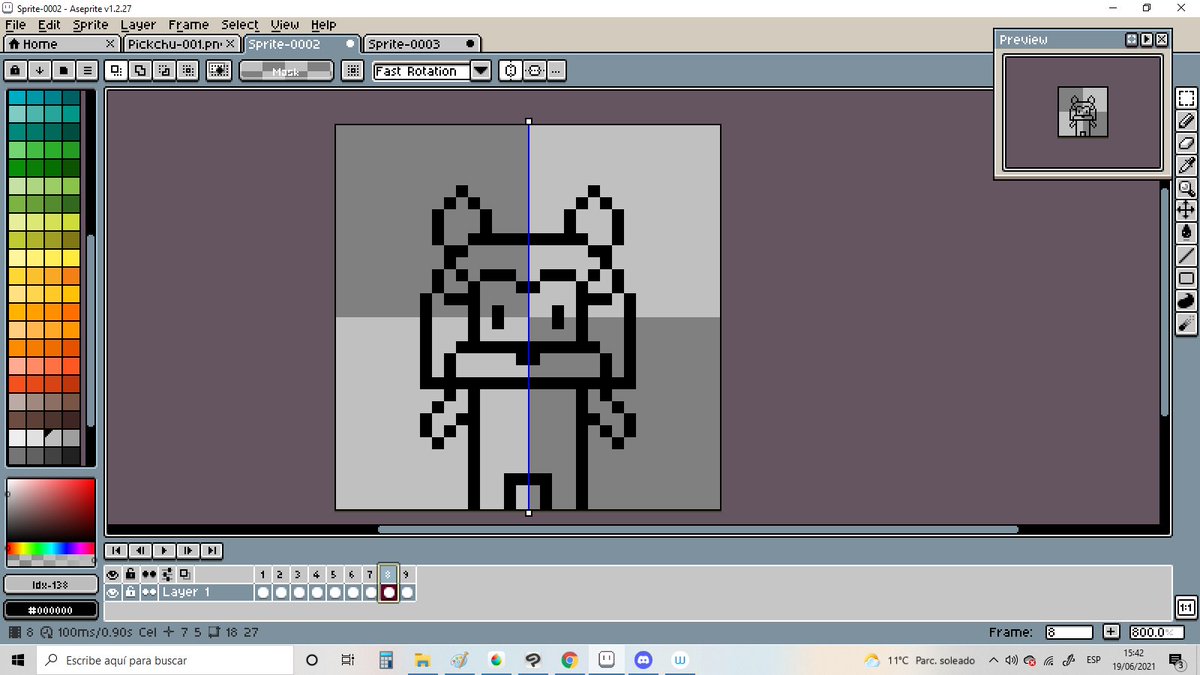Click the plus button to add frame
This screenshot has height=675, width=1200.
pos(1111,632)
